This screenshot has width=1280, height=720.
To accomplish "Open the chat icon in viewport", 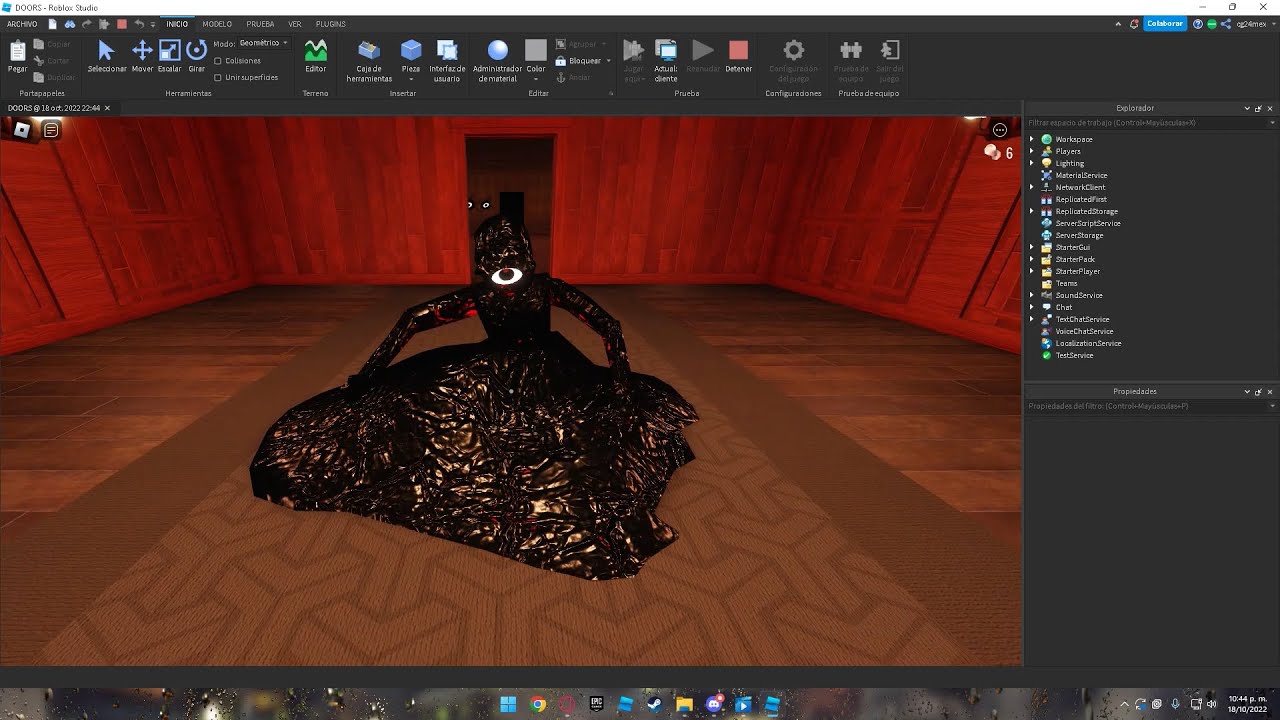I will (51, 130).
